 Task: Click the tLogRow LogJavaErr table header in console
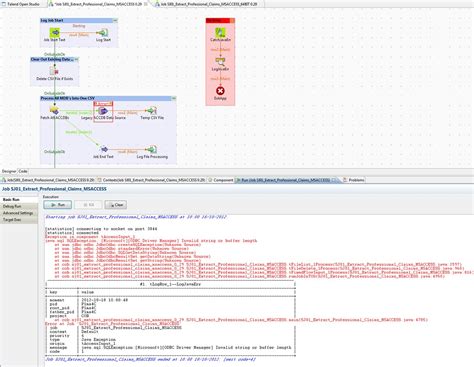tap(170, 284)
